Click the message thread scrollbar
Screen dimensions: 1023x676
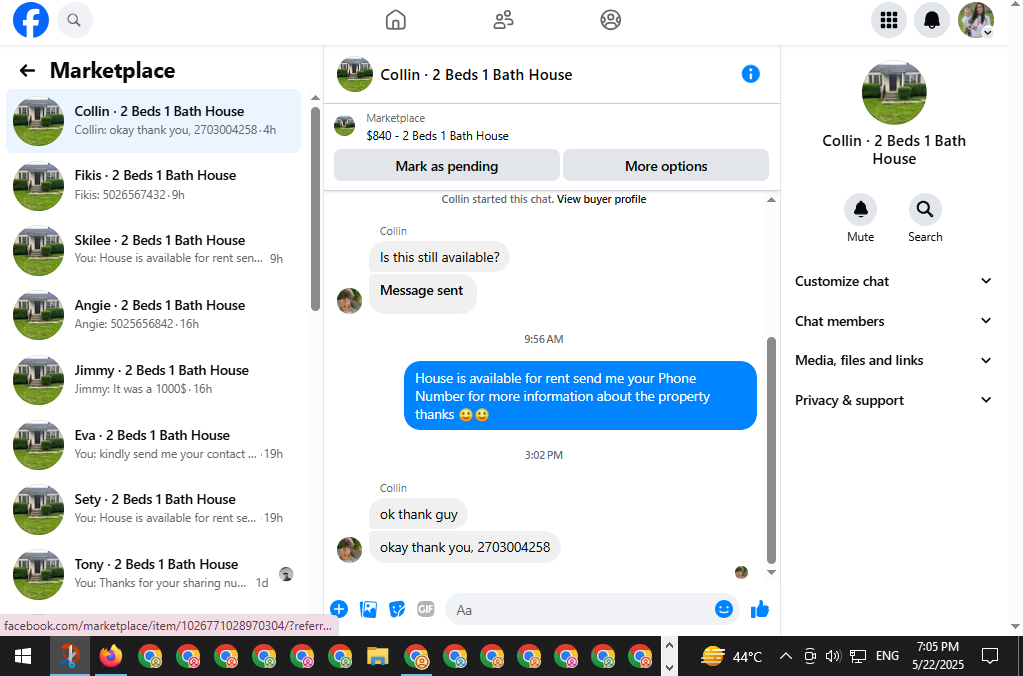pos(771,450)
